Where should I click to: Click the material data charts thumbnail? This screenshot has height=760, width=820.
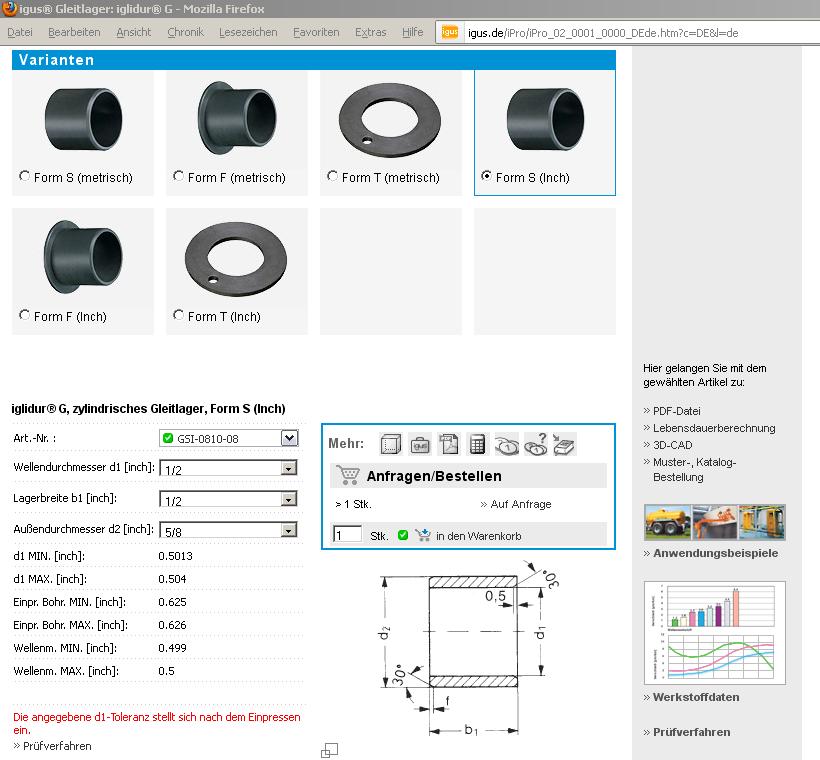pyautogui.click(x=715, y=632)
